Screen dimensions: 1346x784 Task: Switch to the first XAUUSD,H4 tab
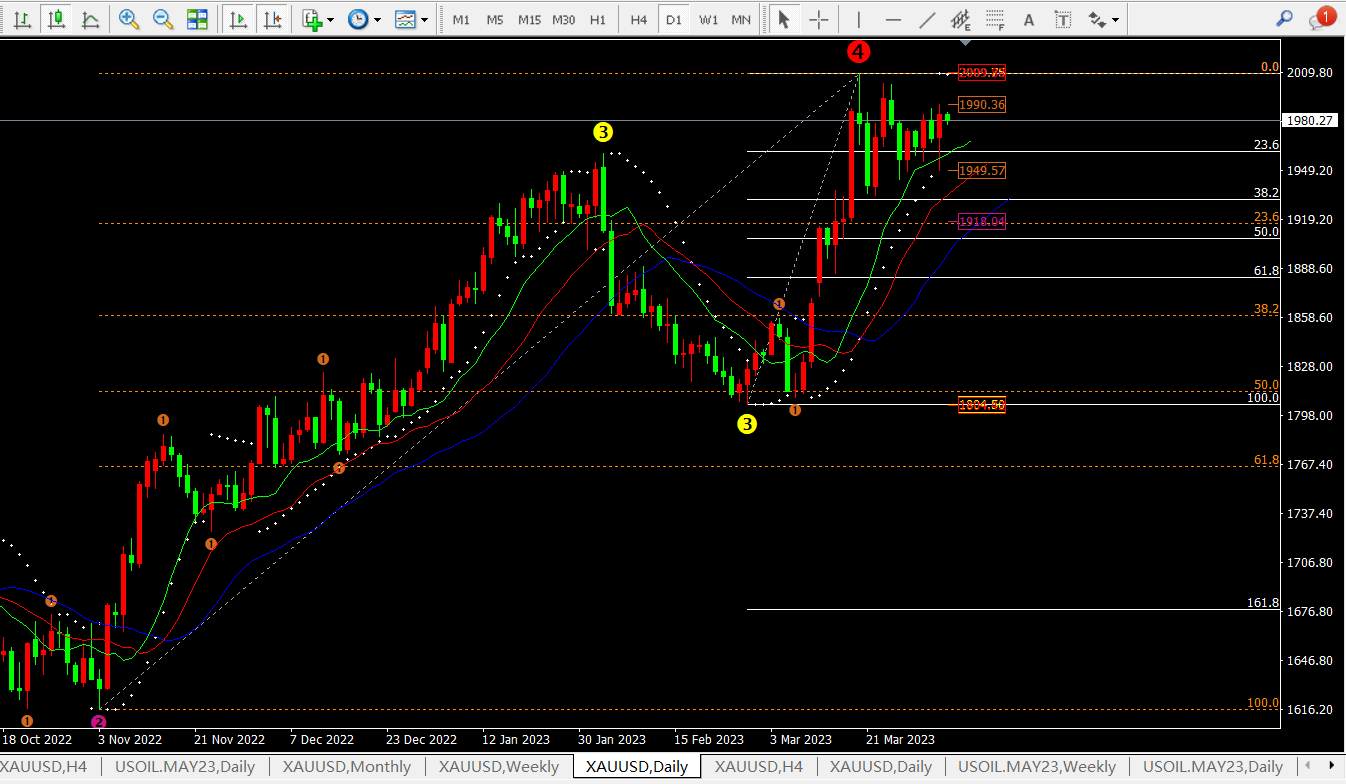[44, 767]
